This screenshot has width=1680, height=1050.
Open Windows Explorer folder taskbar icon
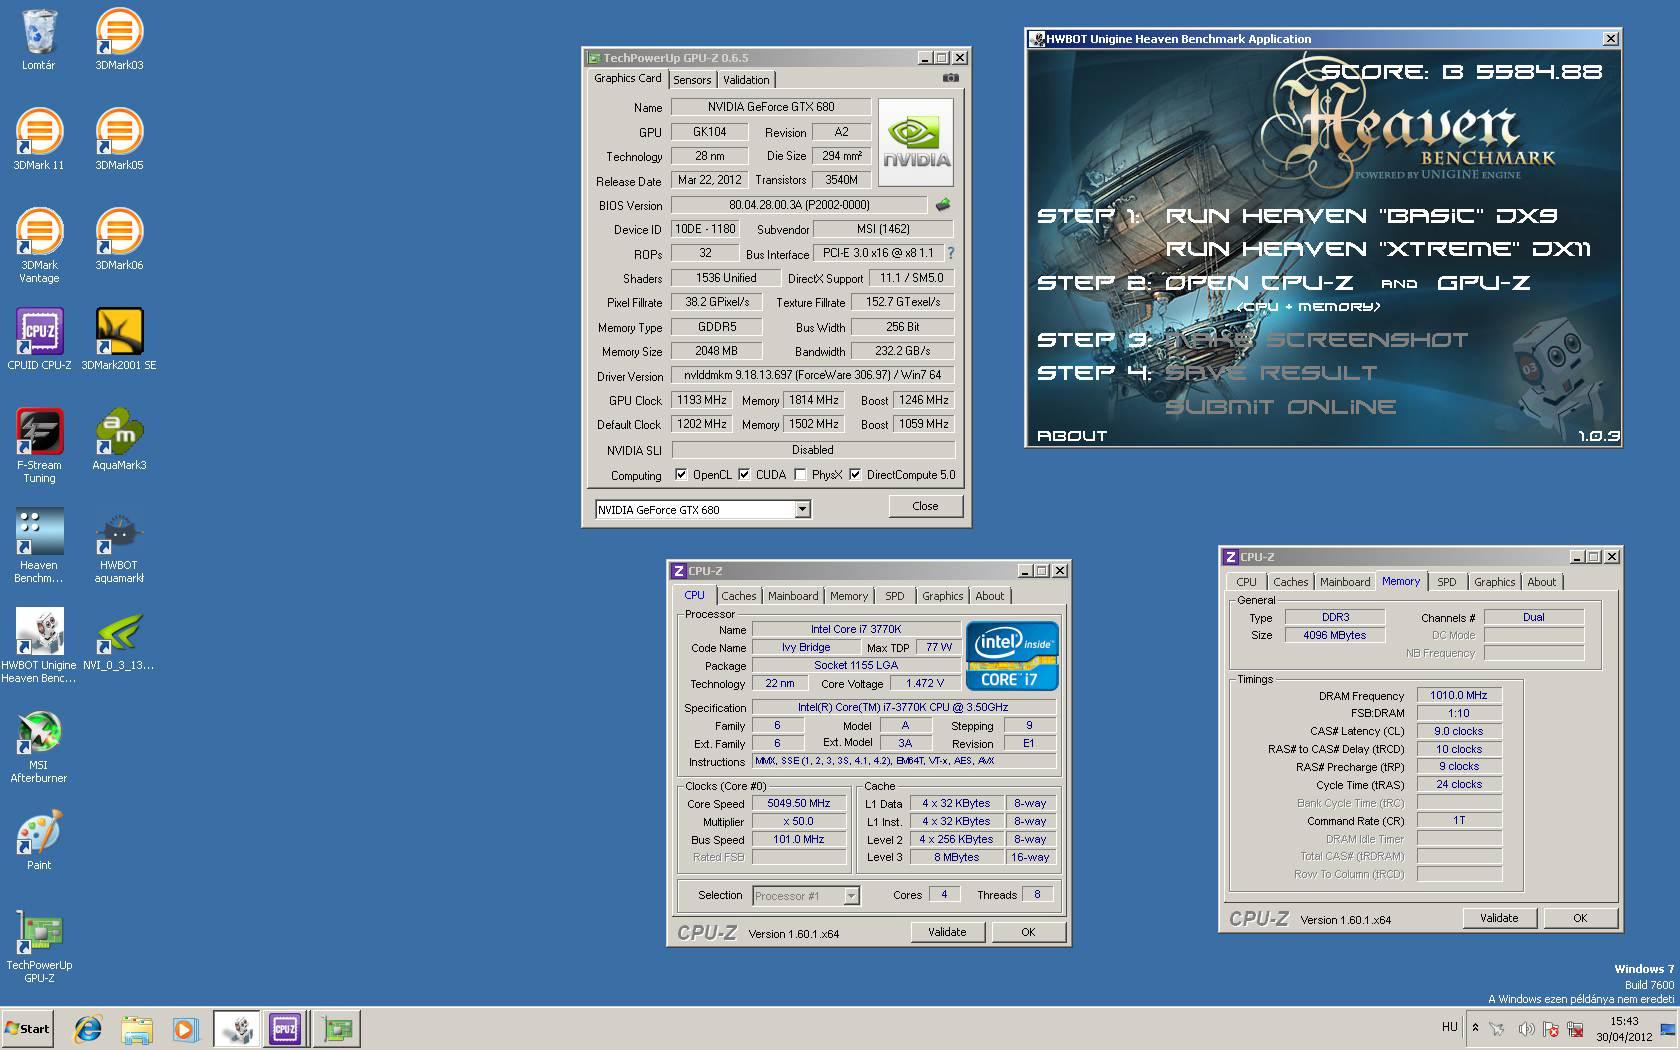137,1028
